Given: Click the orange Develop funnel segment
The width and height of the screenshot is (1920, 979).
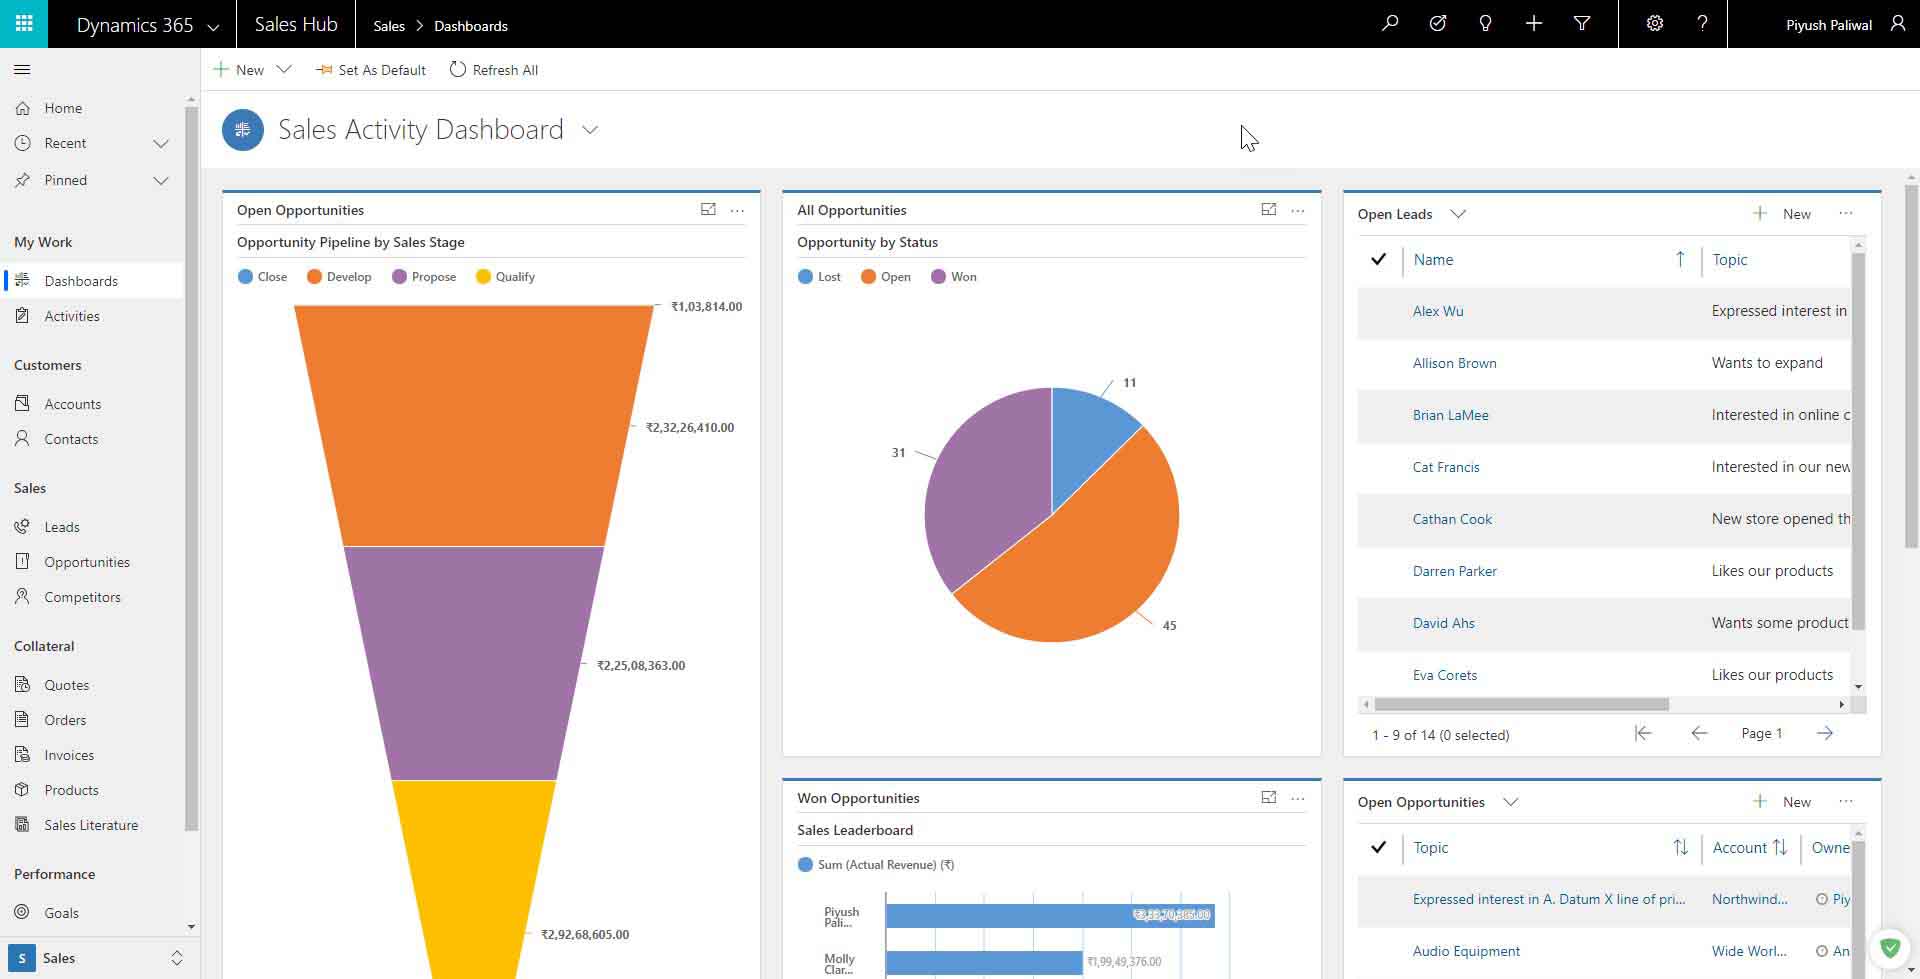Looking at the screenshot, I should coord(473,425).
